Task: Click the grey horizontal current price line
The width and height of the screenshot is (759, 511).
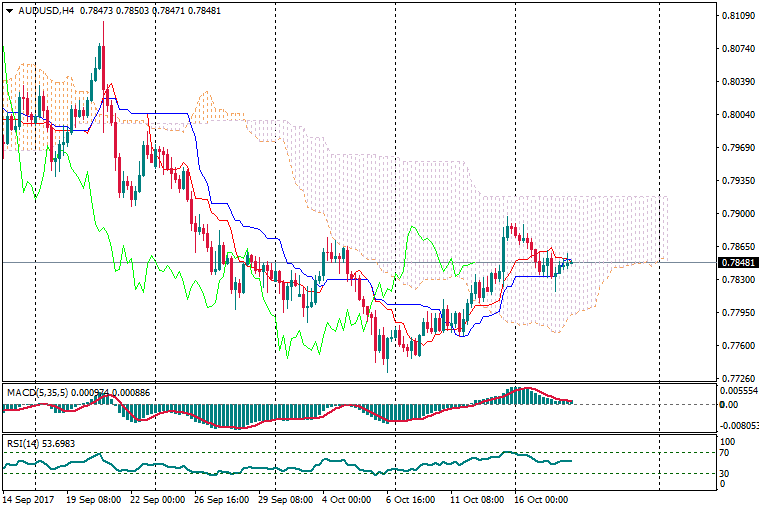Action: (300, 262)
